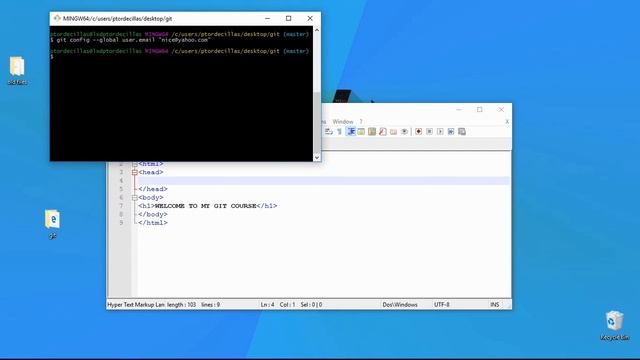Click Hyper Text Markup Language status field

136,304
